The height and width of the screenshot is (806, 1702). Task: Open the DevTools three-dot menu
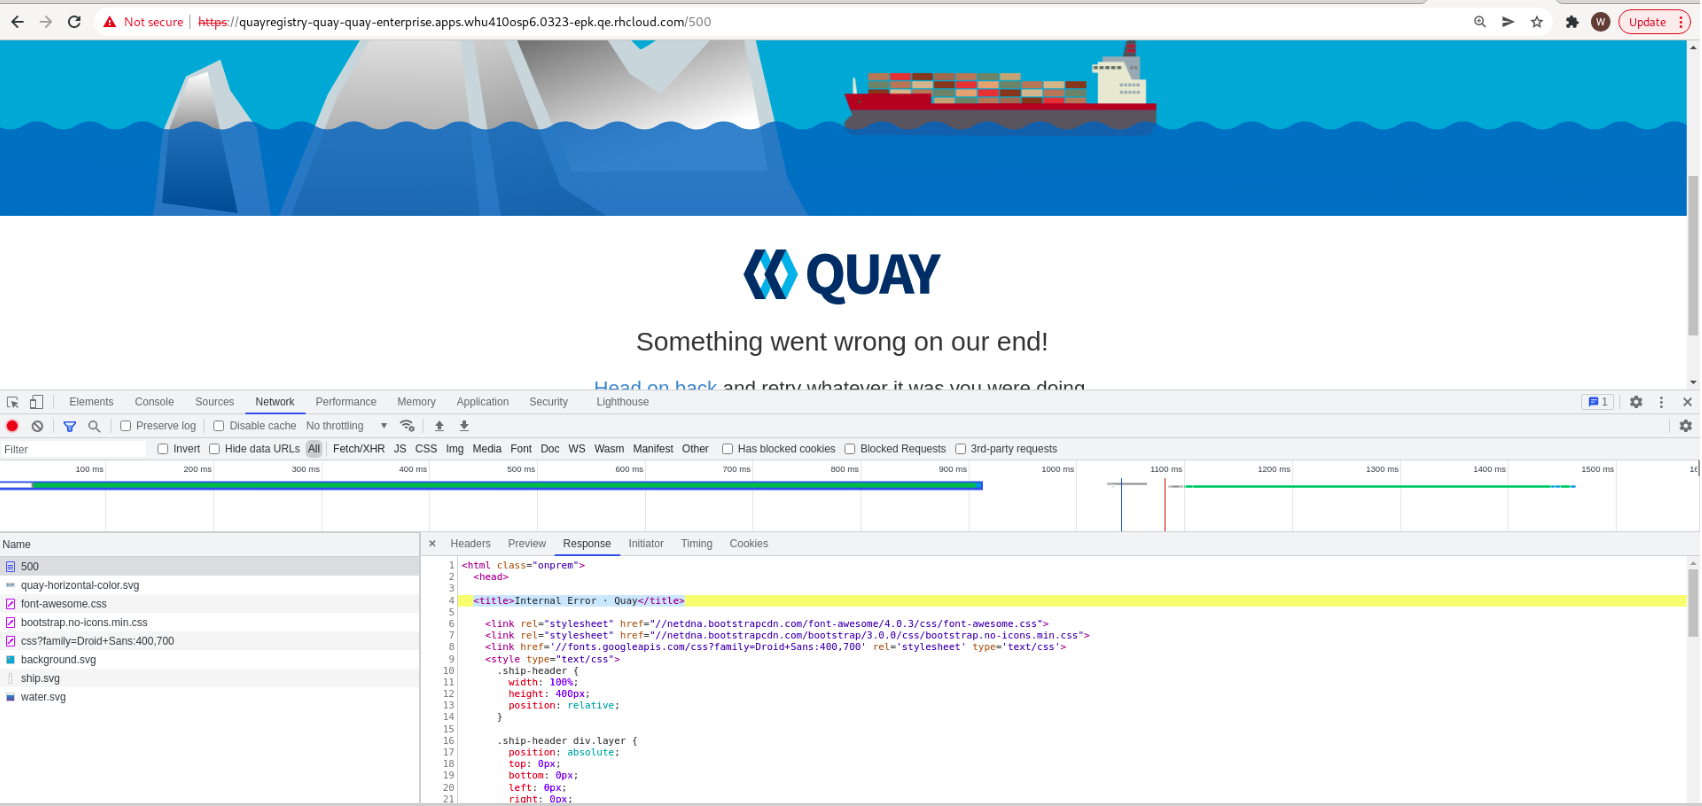pyautogui.click(x=1662, y=402)
